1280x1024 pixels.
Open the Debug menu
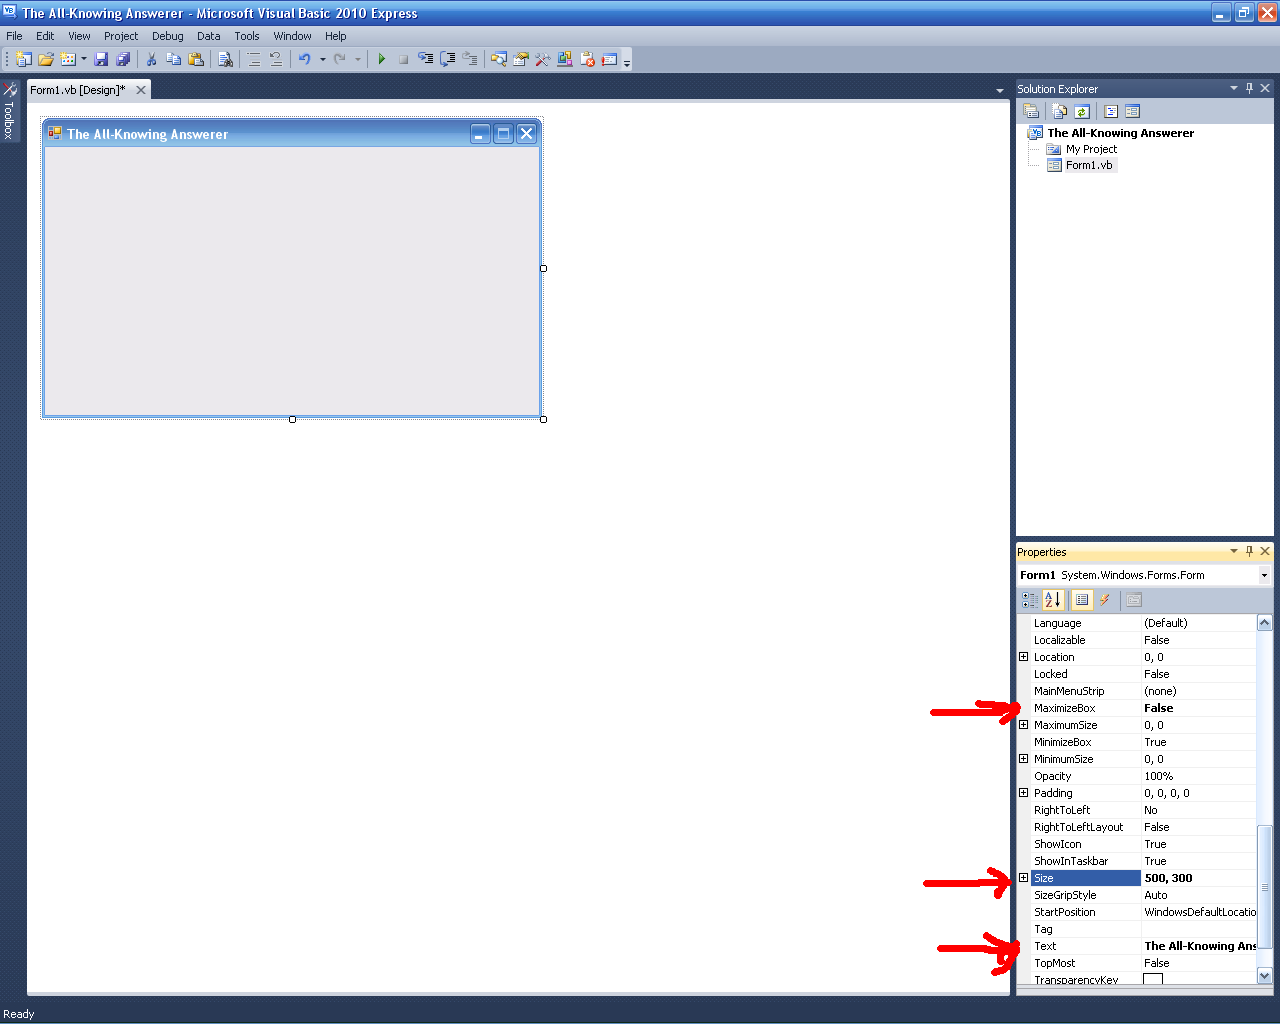tap(167, 36)
